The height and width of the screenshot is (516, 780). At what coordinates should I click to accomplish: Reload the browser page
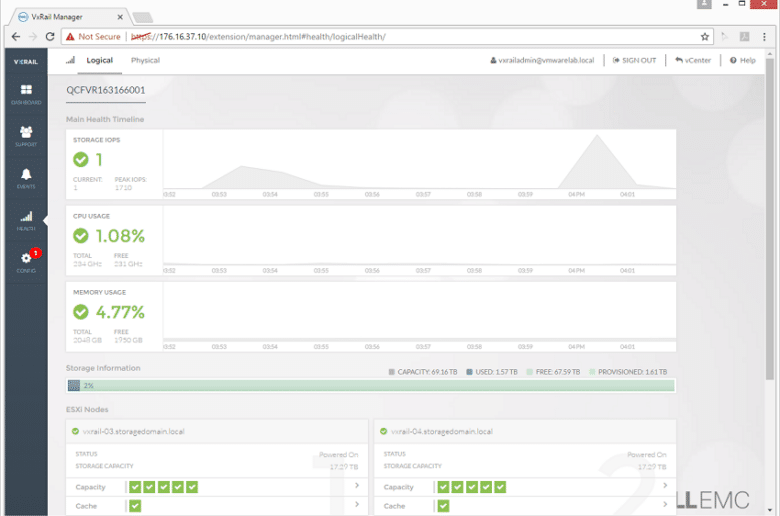click(50, 36)
